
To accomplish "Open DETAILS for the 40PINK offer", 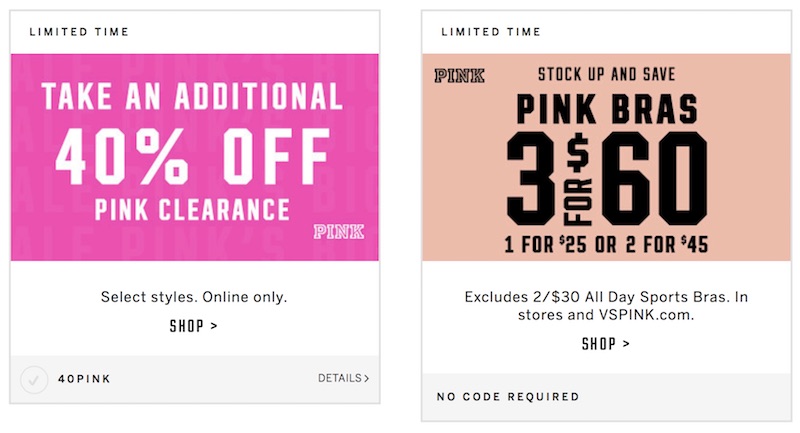I will coord(343,378).
